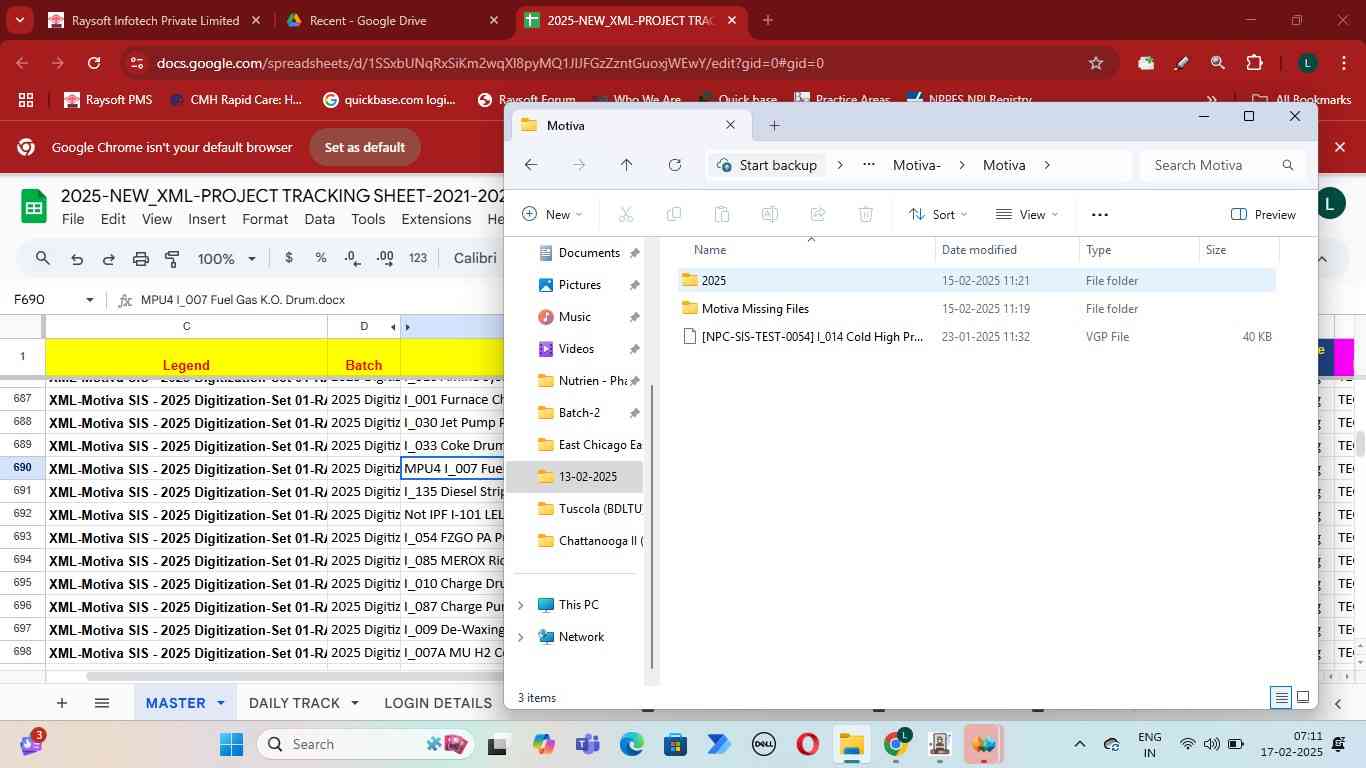
Task: Open the New dropdown in Explorer
Action: point(552,214)
